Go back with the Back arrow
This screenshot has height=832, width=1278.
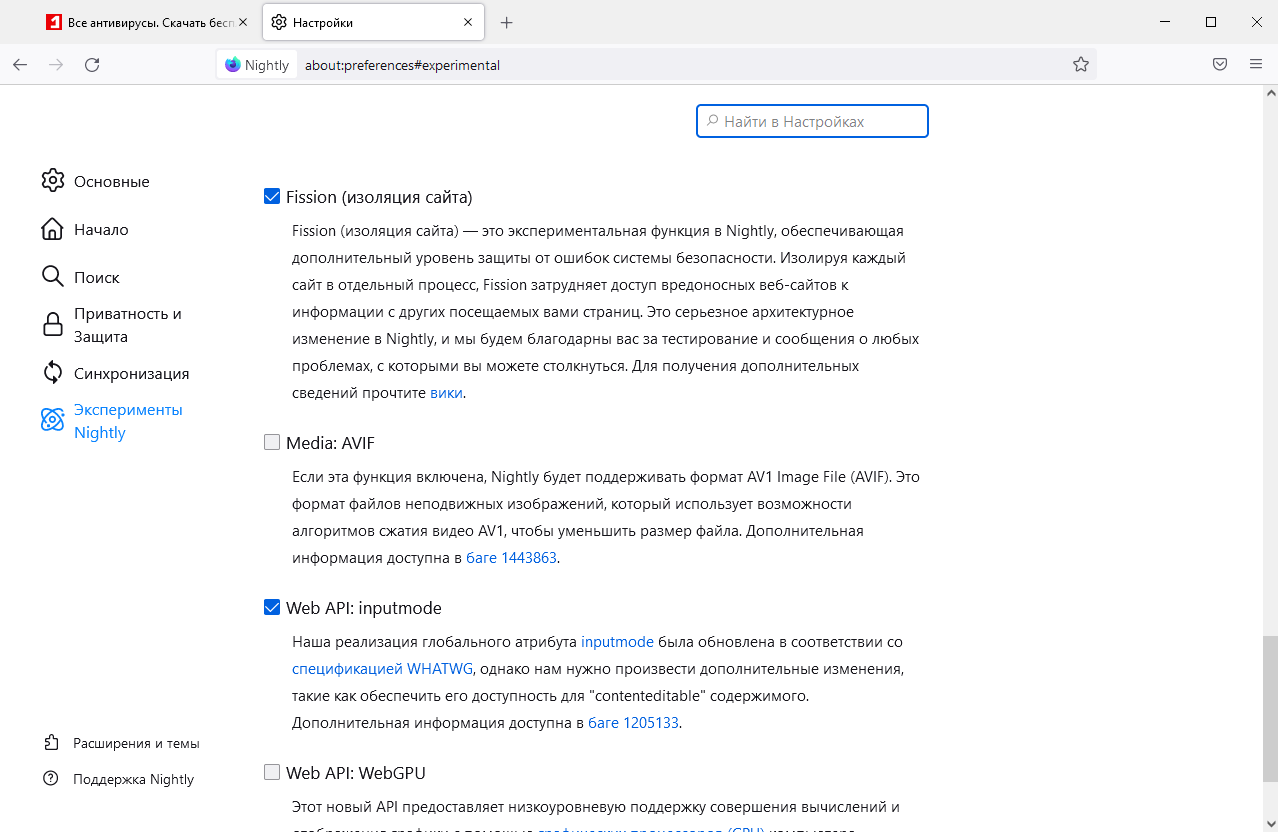pyautogui.click(x=20, y=65)
